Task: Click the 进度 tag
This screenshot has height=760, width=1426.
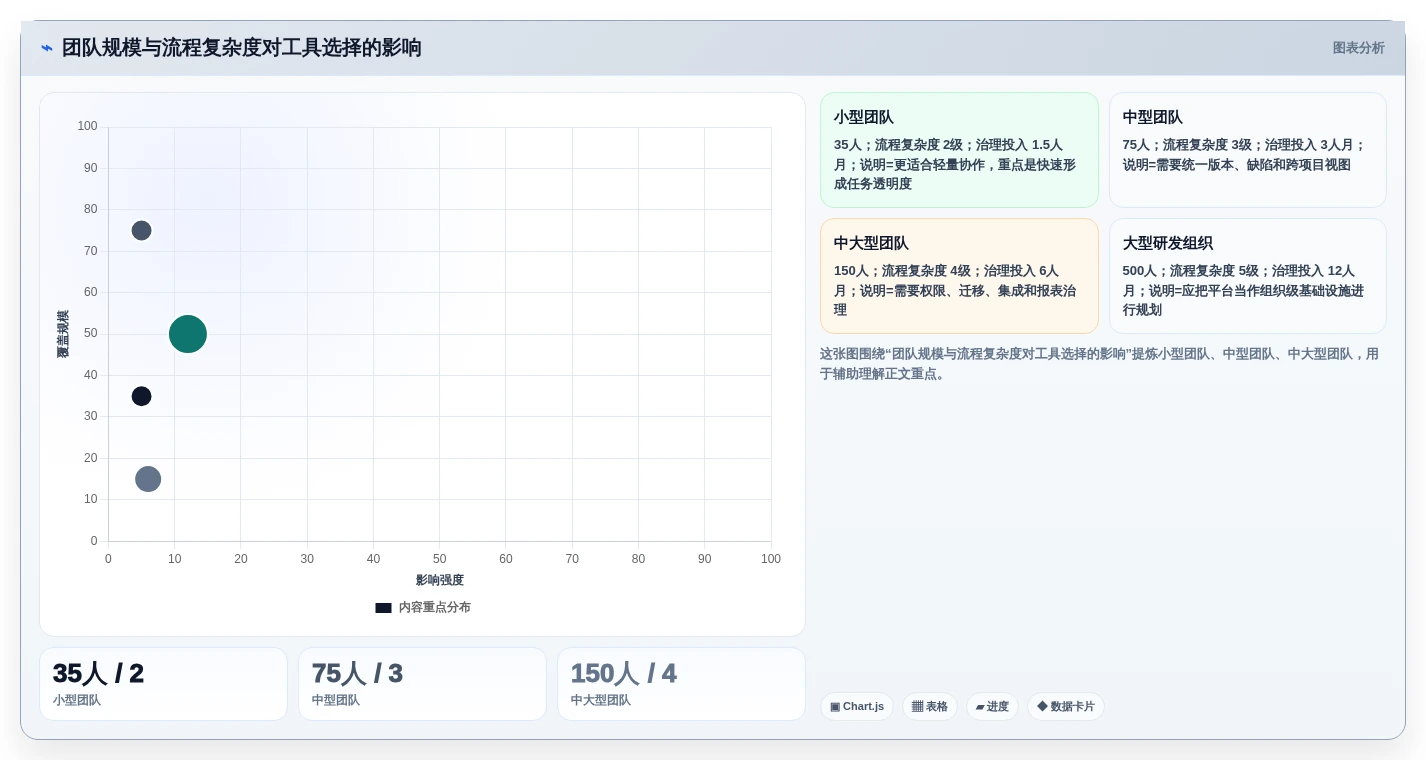Action: [x=992, y=707]
